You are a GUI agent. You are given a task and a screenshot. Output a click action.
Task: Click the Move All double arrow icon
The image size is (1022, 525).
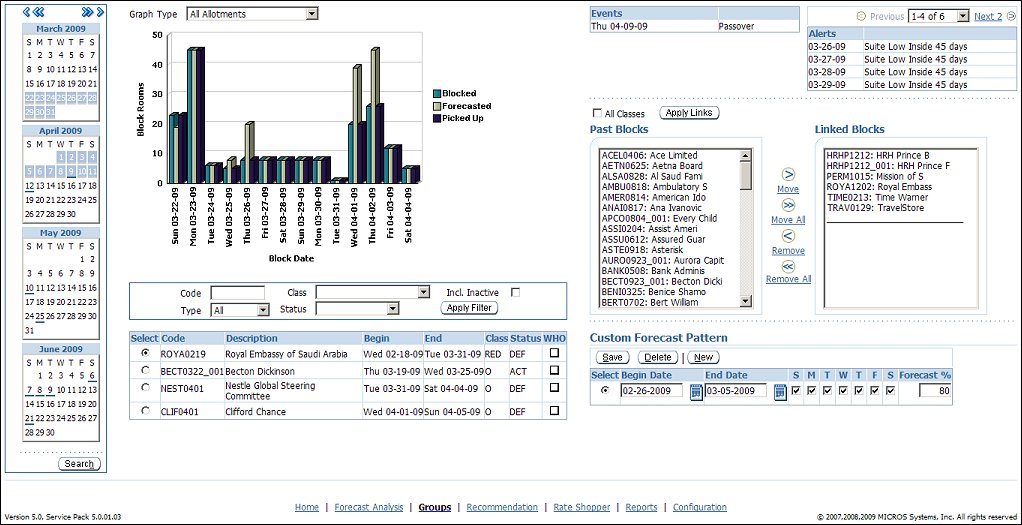pyautogui.click(x=788, y=205)
